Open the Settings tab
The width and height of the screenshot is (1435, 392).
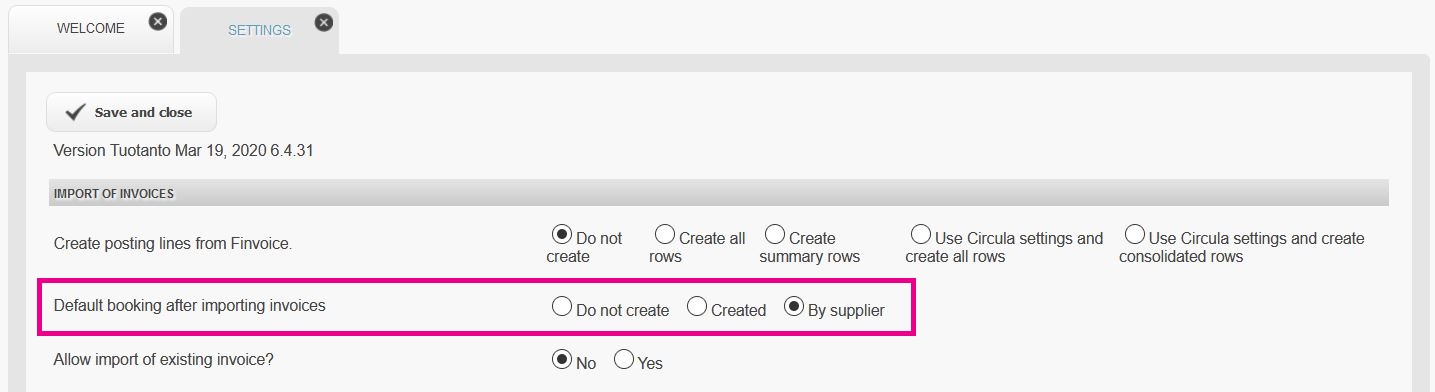click(259, 30)
